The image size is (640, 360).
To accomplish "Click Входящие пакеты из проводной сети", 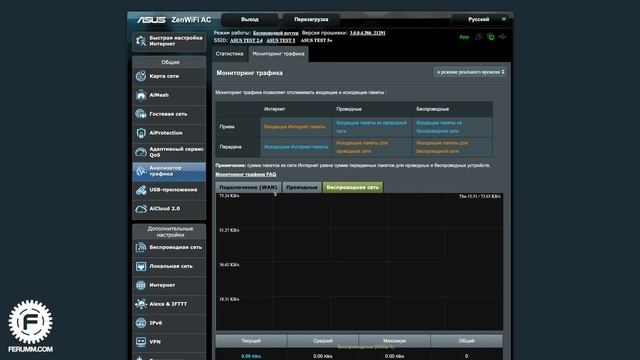I will tap(371, 127).
